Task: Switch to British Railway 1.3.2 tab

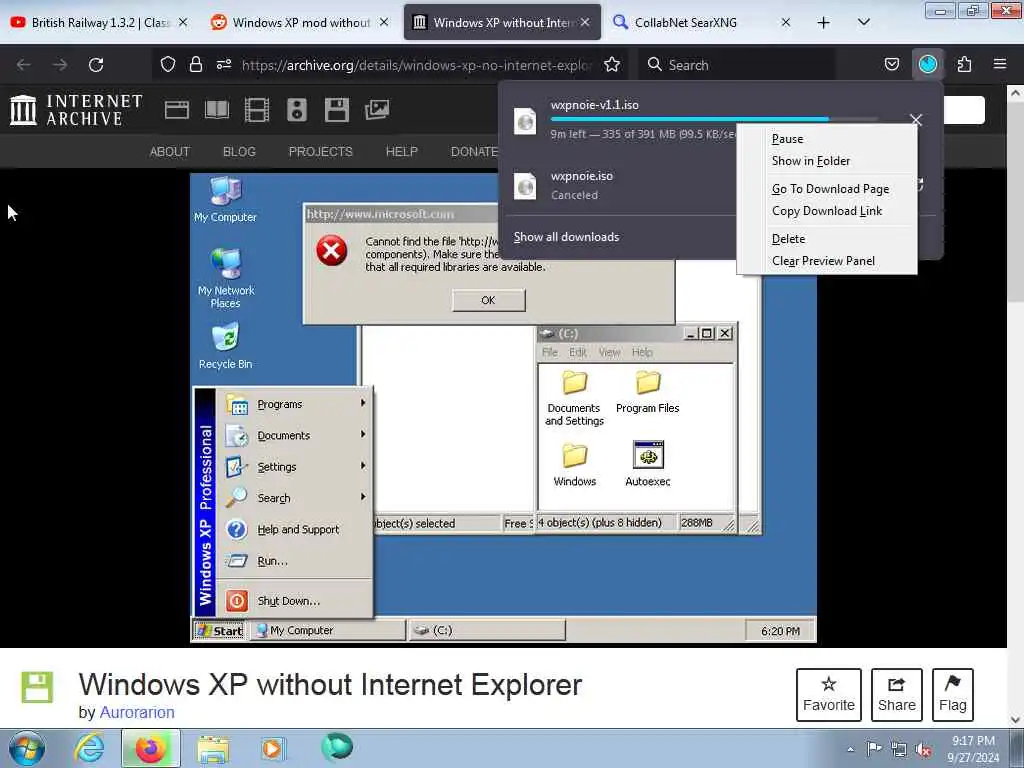Action: 101,23
